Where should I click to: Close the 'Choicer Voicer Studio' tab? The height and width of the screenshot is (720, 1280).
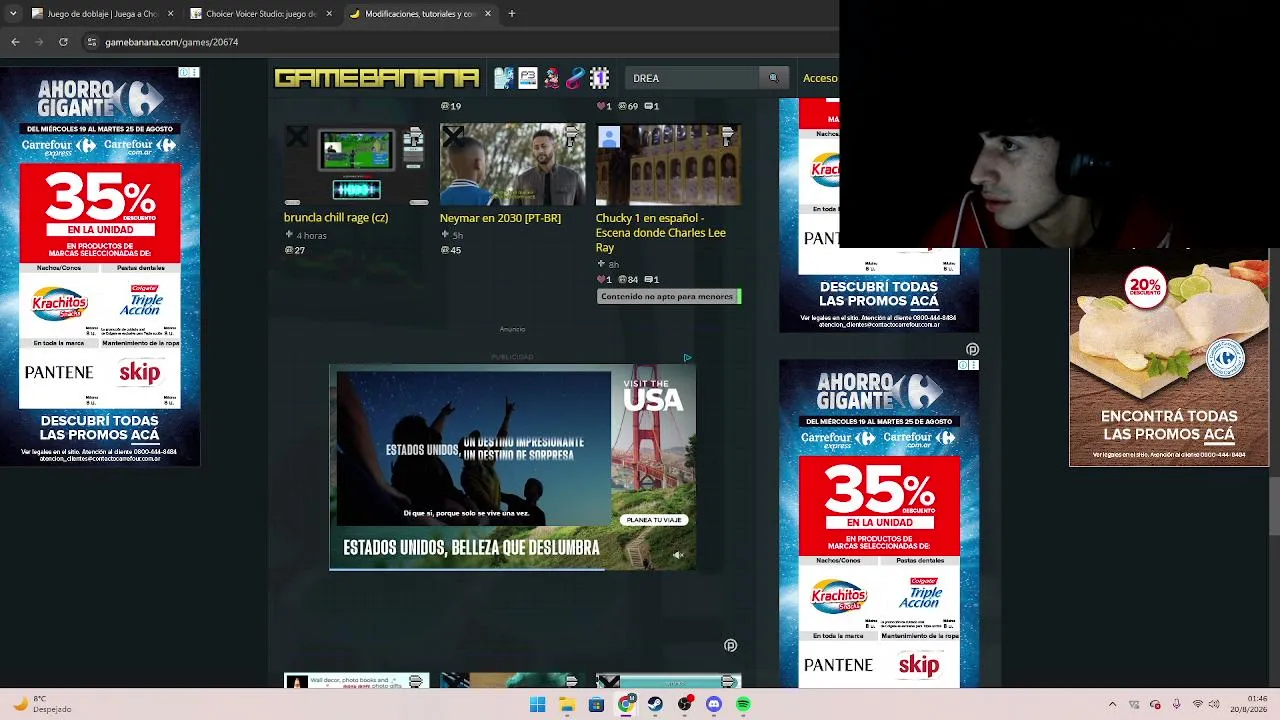[329, 14]
